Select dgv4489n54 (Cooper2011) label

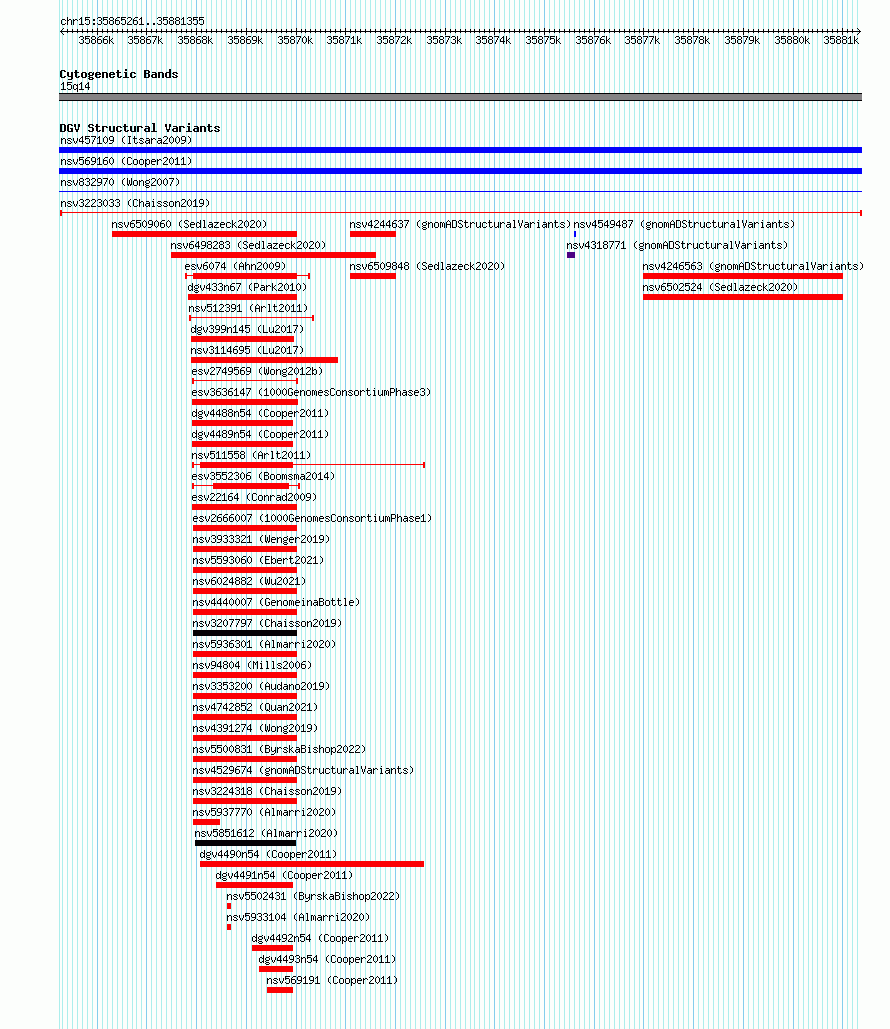(x=261, y=434)
